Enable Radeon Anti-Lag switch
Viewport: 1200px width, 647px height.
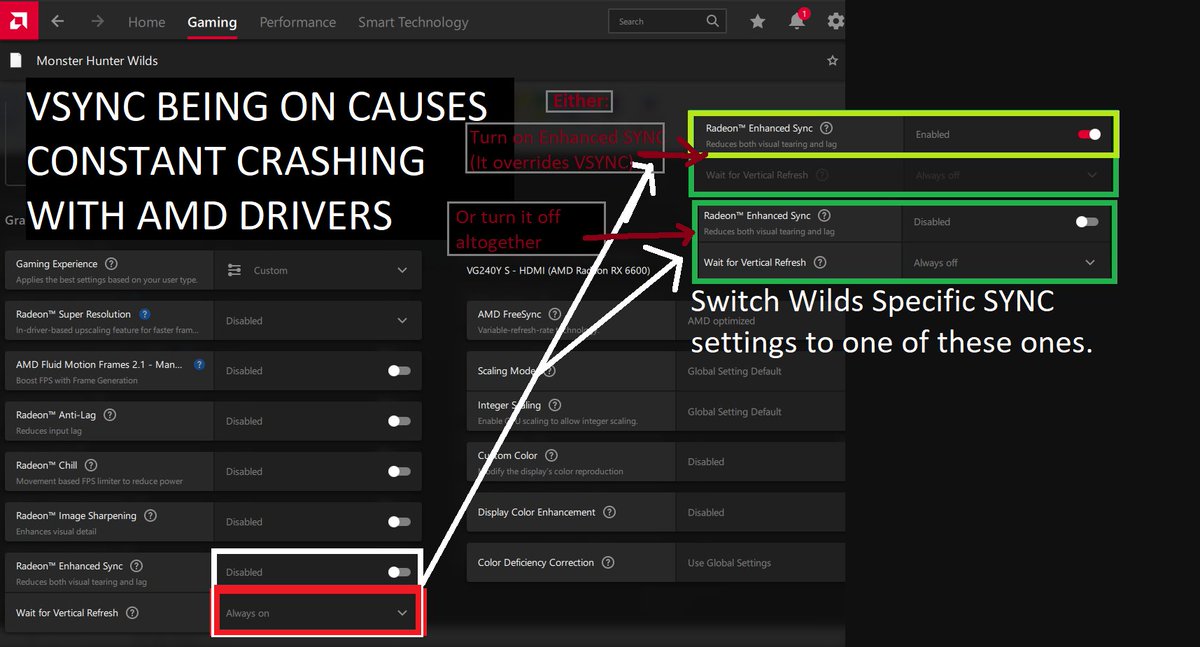coord(399,421)
